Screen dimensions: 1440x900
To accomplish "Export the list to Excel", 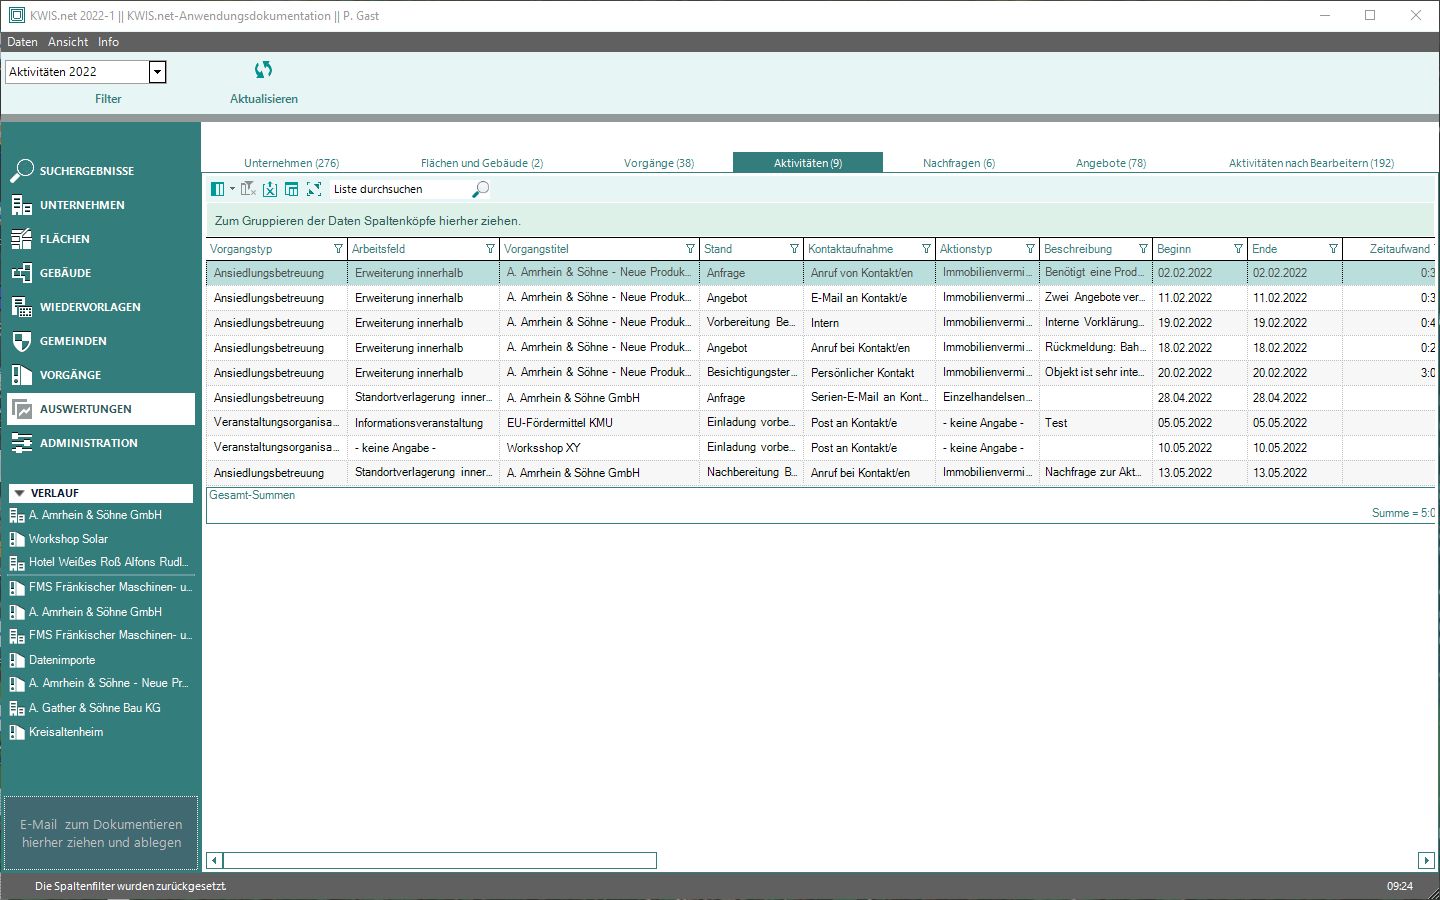I will 270,189.
